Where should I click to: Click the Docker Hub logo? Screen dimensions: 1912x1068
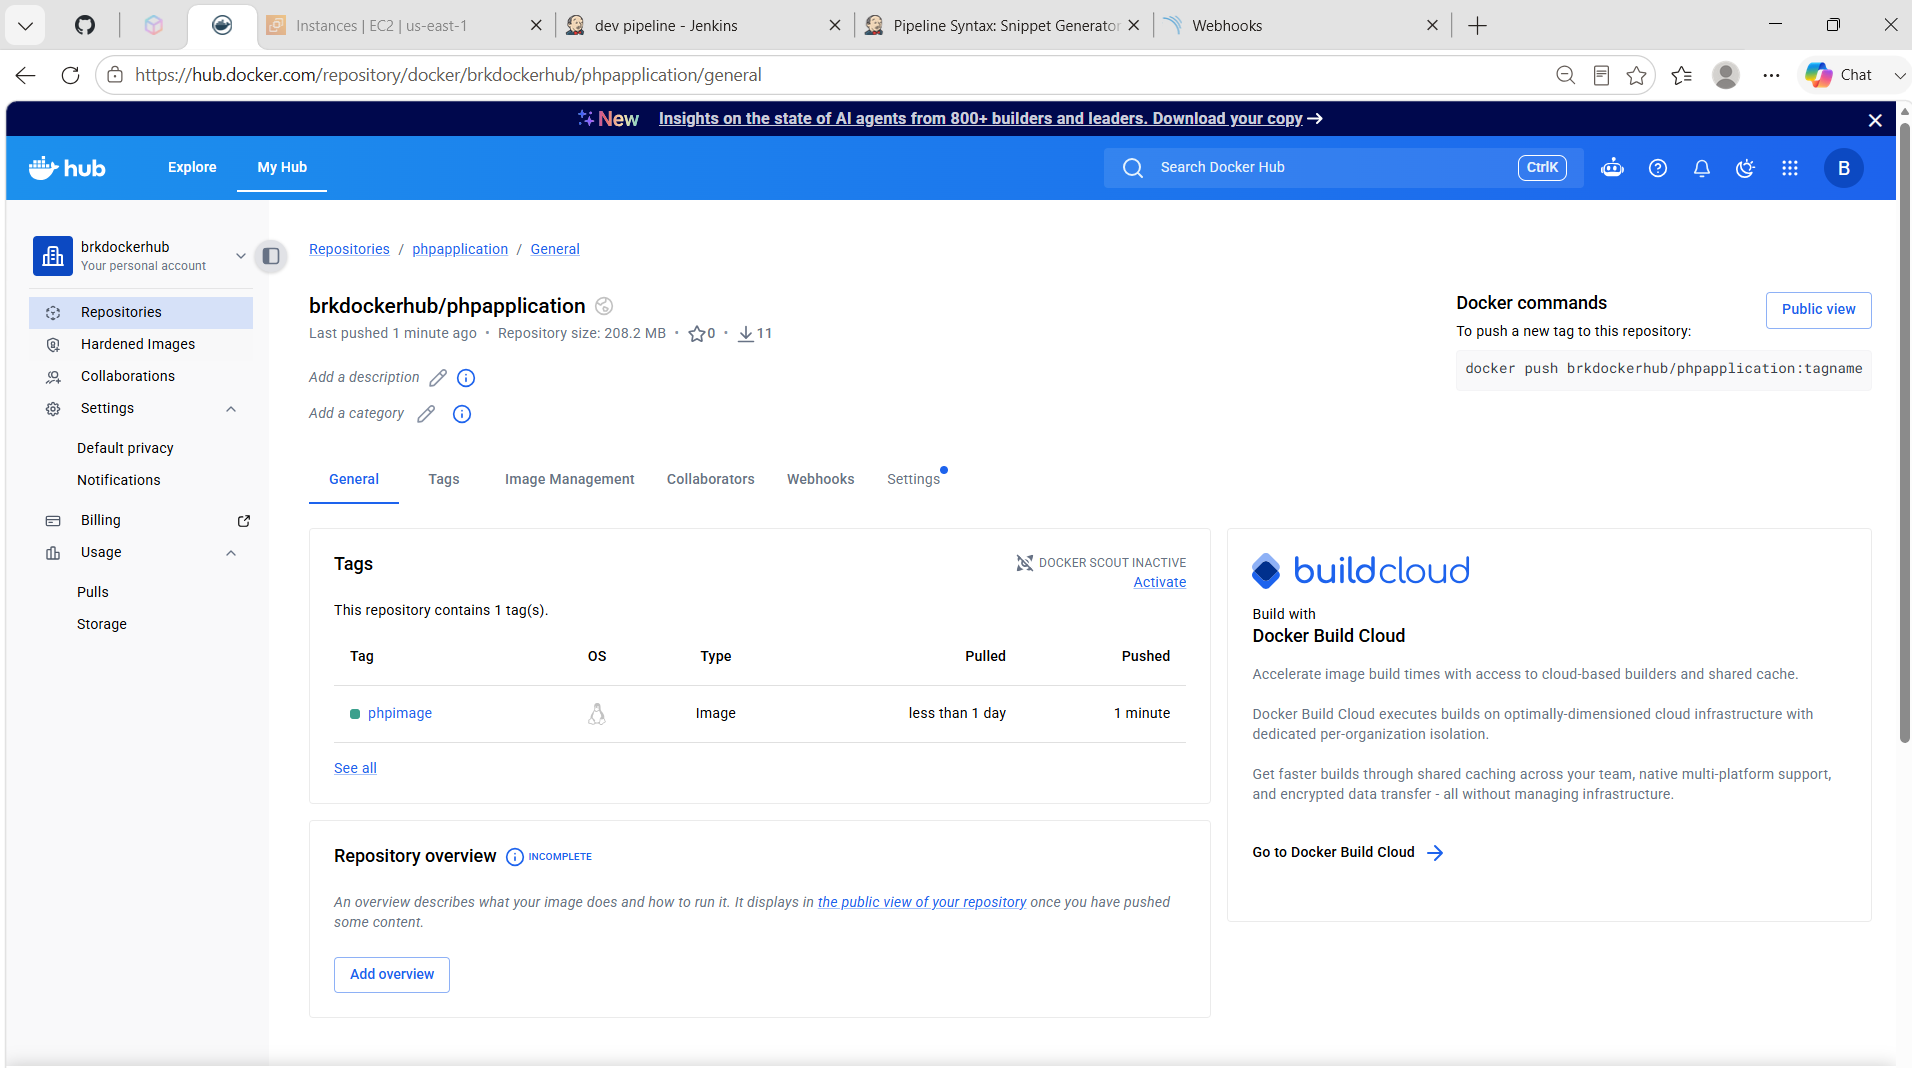click(x=67, y=168)
